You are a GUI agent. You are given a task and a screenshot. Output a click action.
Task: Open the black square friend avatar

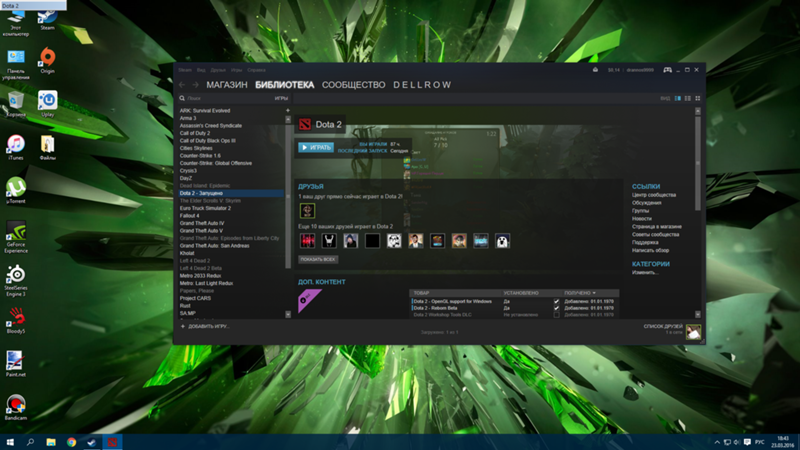pyautogui.click(x=372, y=241)
